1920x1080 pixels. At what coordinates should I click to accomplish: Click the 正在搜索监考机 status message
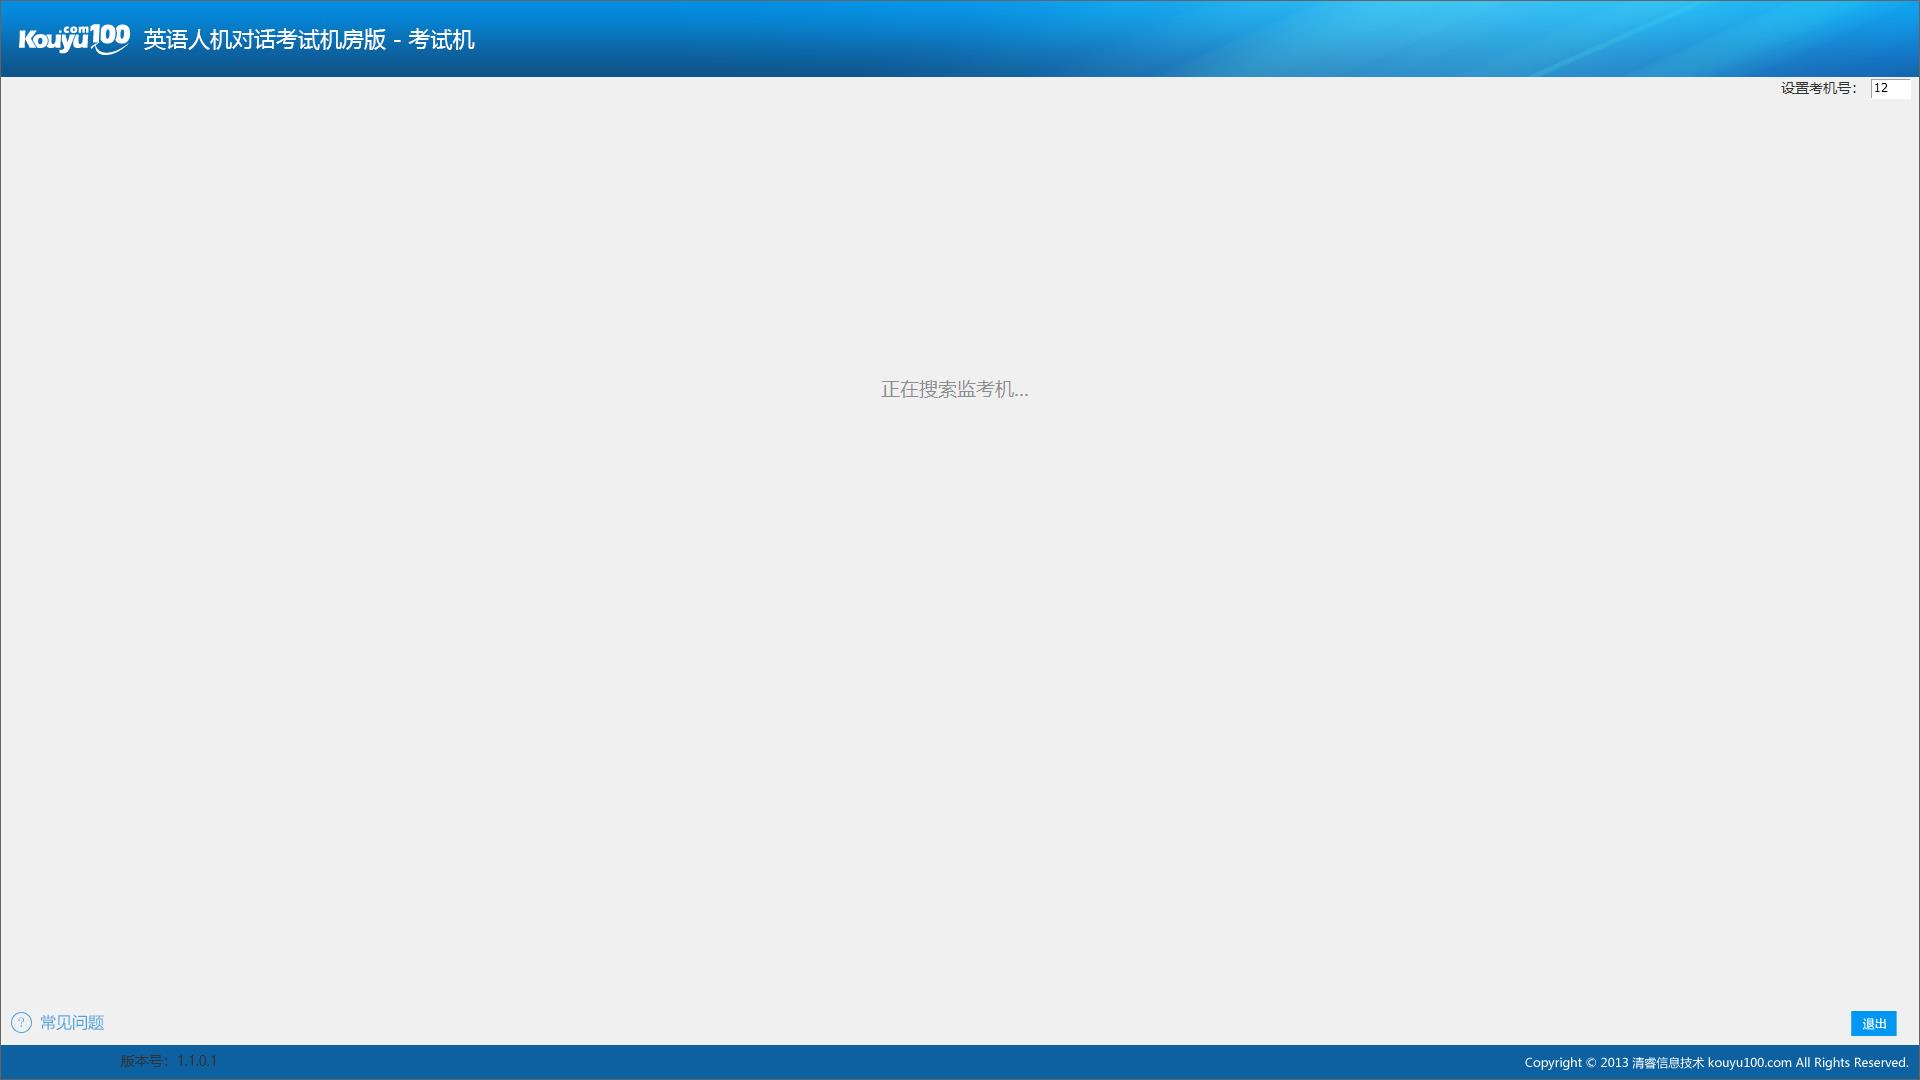(x=954, y=389)
